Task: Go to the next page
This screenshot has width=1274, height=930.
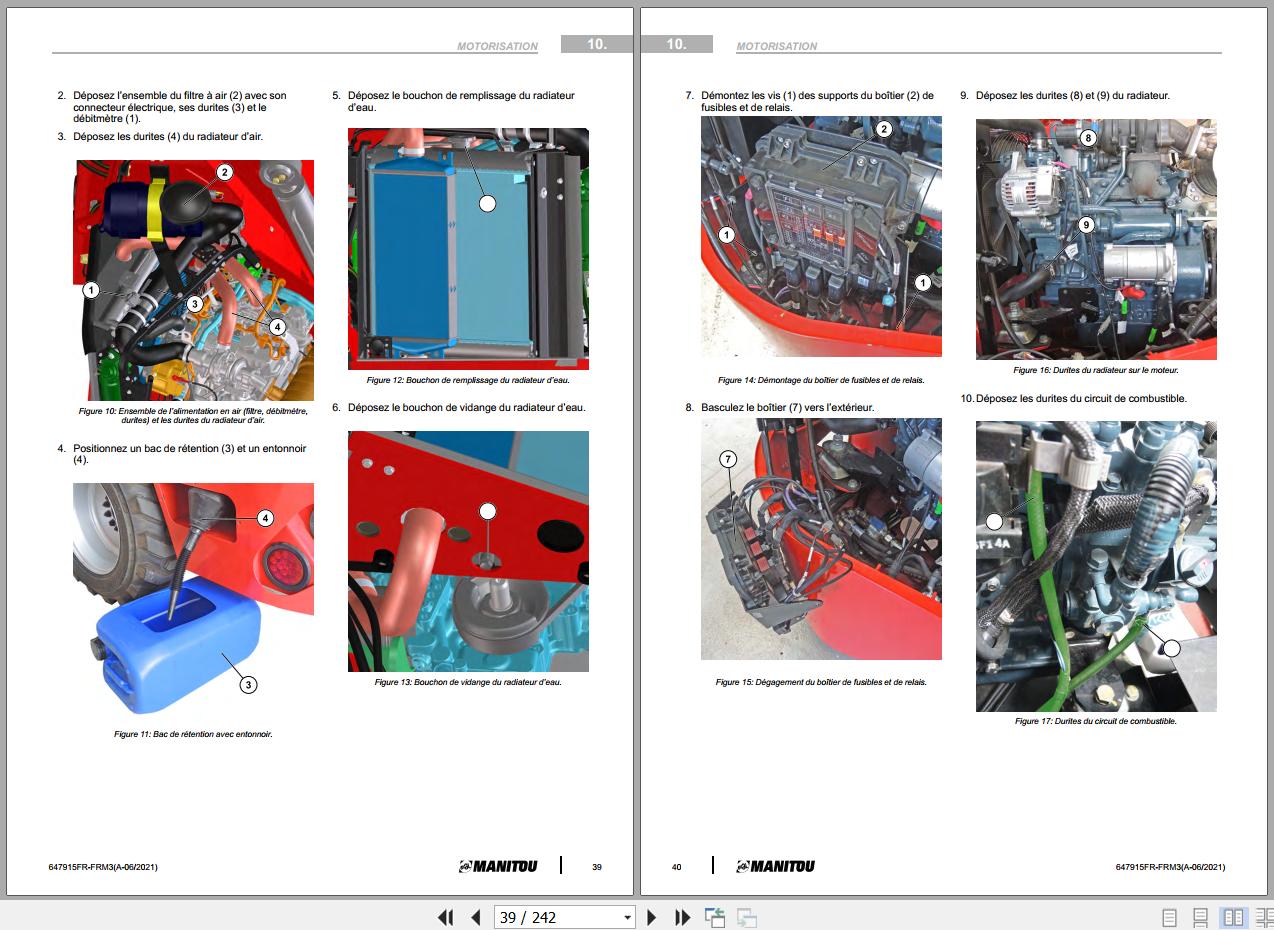Action: 652,917
